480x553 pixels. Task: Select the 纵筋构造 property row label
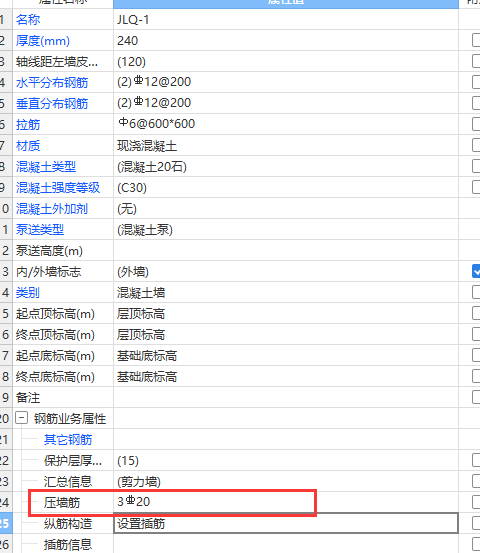(68, 523)
